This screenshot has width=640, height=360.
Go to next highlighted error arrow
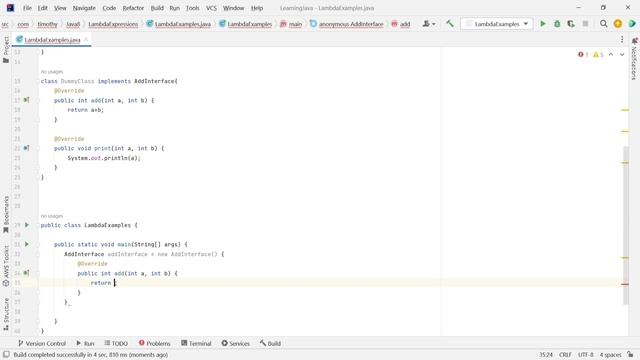622,54
